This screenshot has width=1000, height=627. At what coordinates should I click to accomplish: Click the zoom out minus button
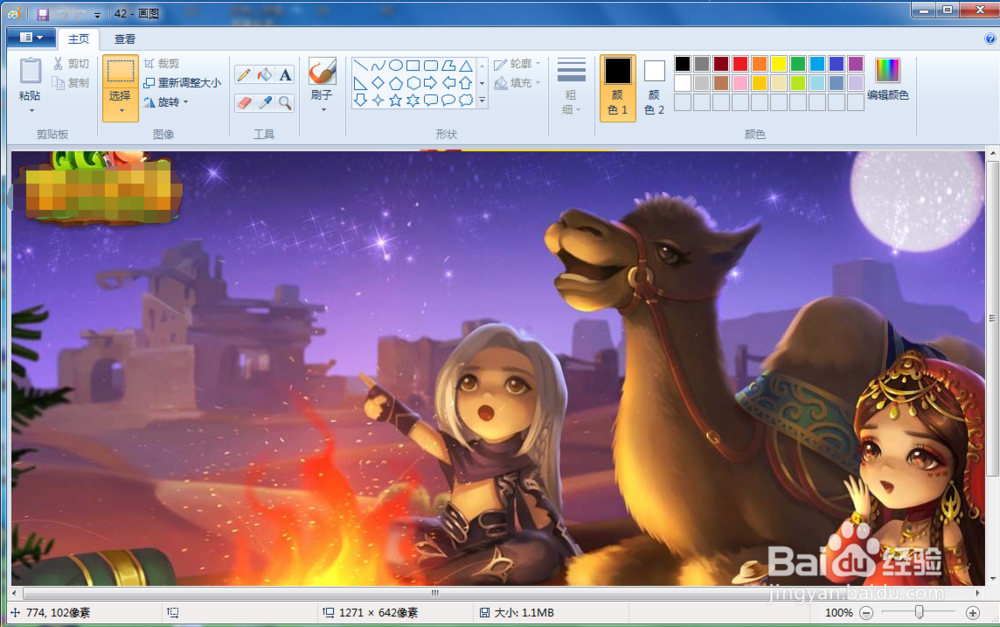[x=866, y=613]
